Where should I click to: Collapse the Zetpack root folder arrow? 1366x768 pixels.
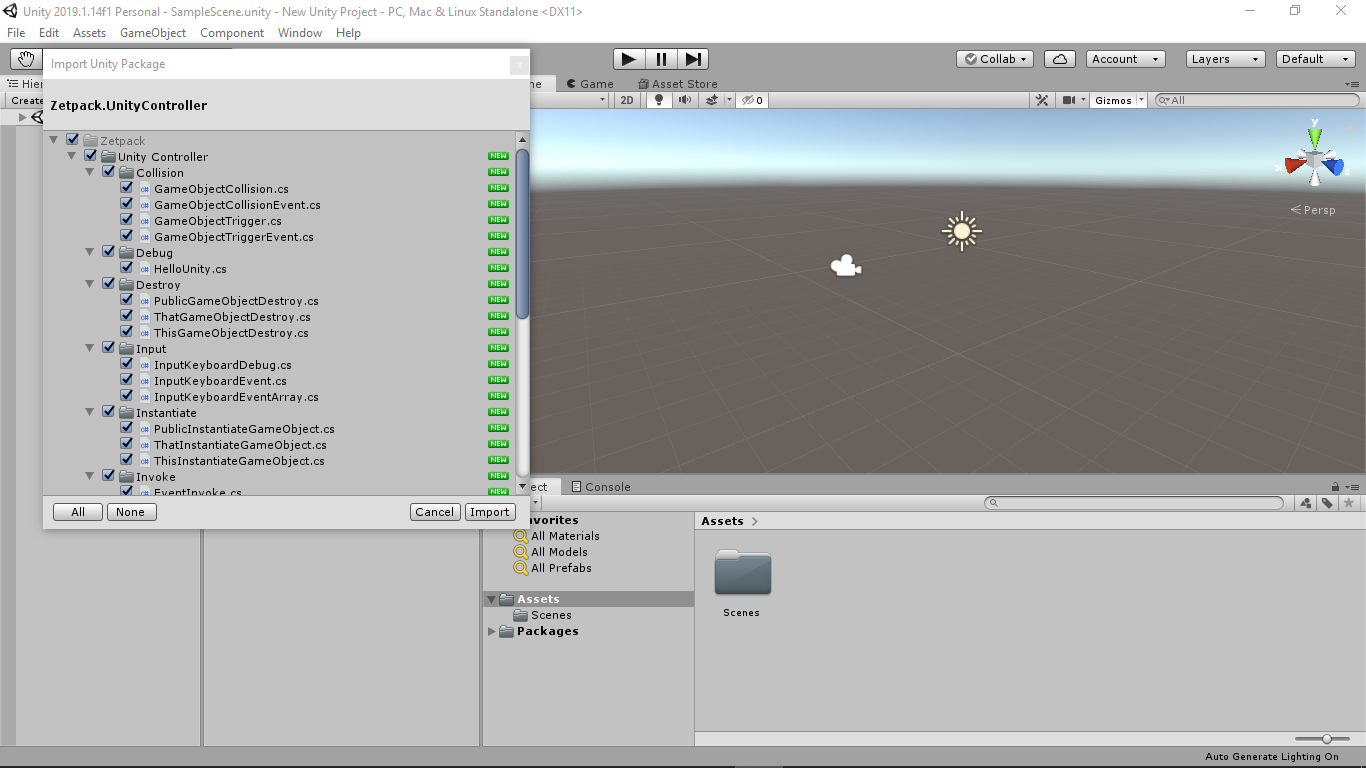tap(54, 140)
